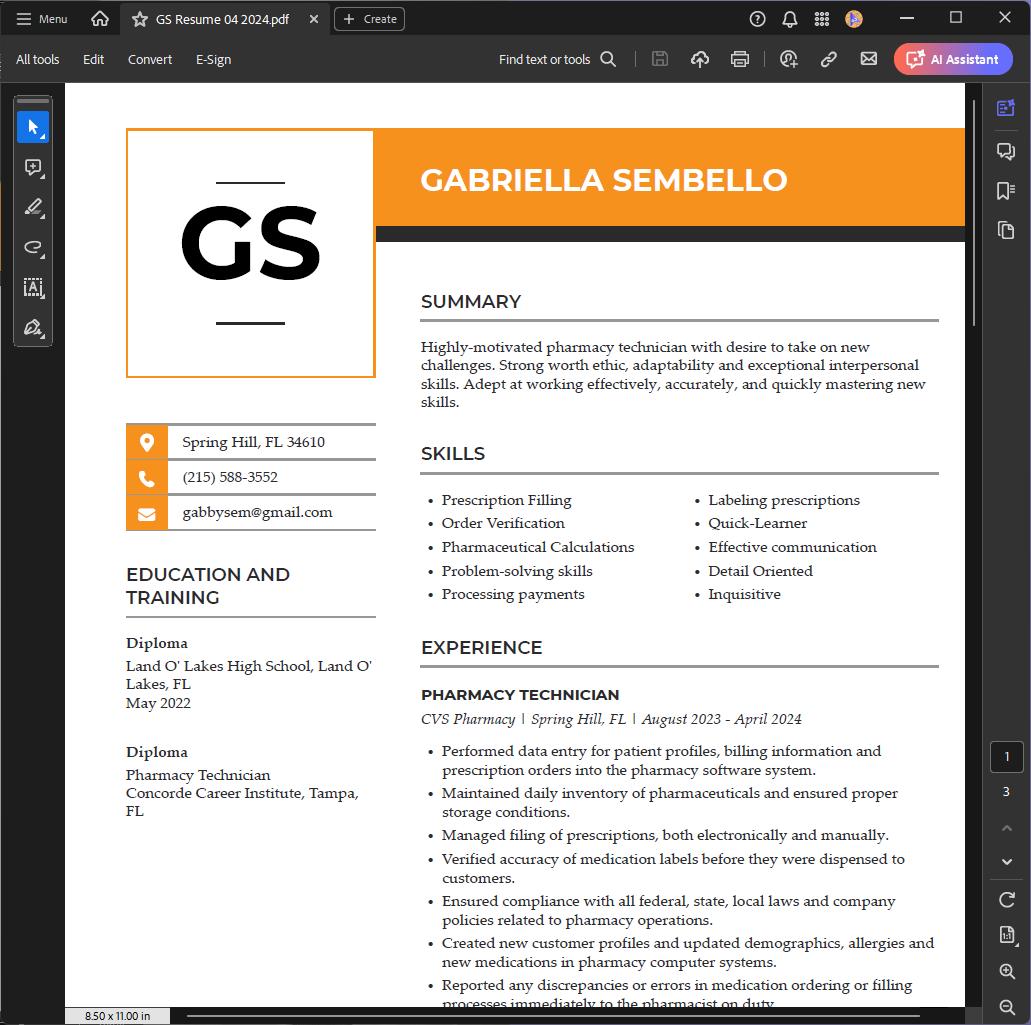This screenshot has width=1031, height=1025.
Task: Go to next page down chevron
Action: [1007, 861]
